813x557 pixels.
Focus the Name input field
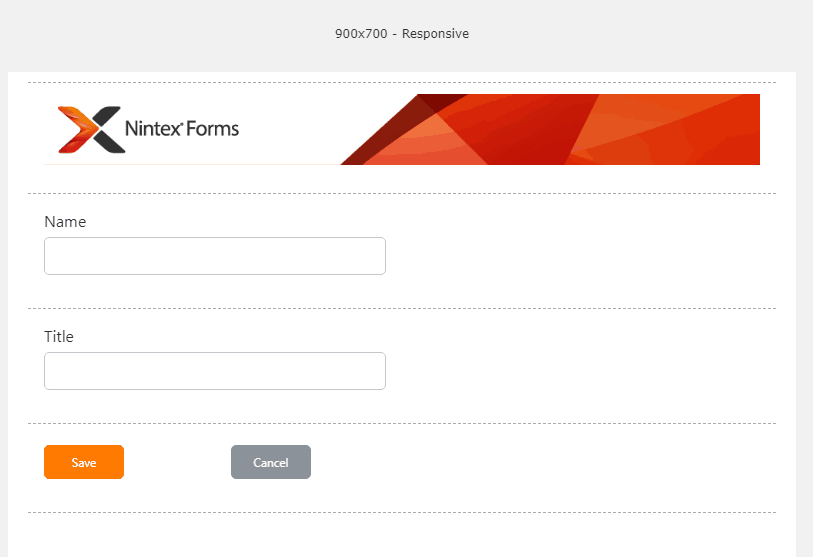pyautogui.click(x=215, y=256)
